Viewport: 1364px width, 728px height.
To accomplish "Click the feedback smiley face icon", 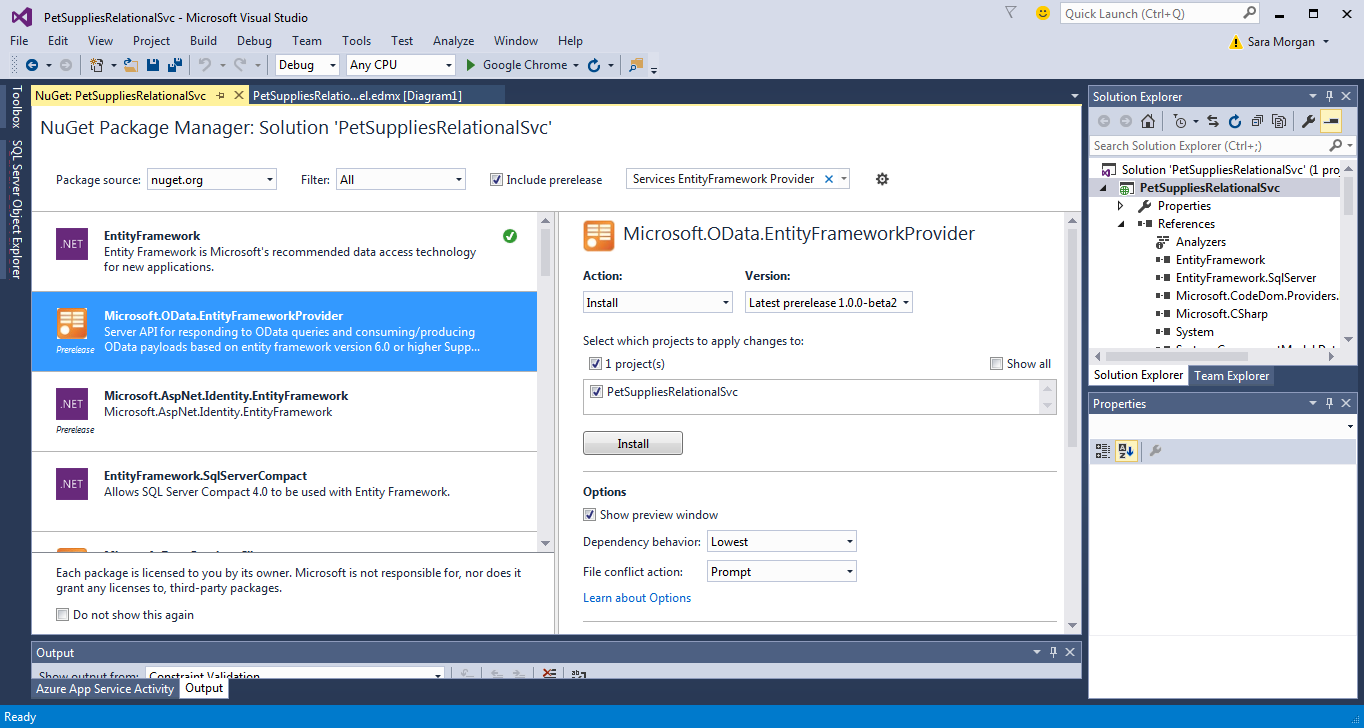I will coord(1043,13).
